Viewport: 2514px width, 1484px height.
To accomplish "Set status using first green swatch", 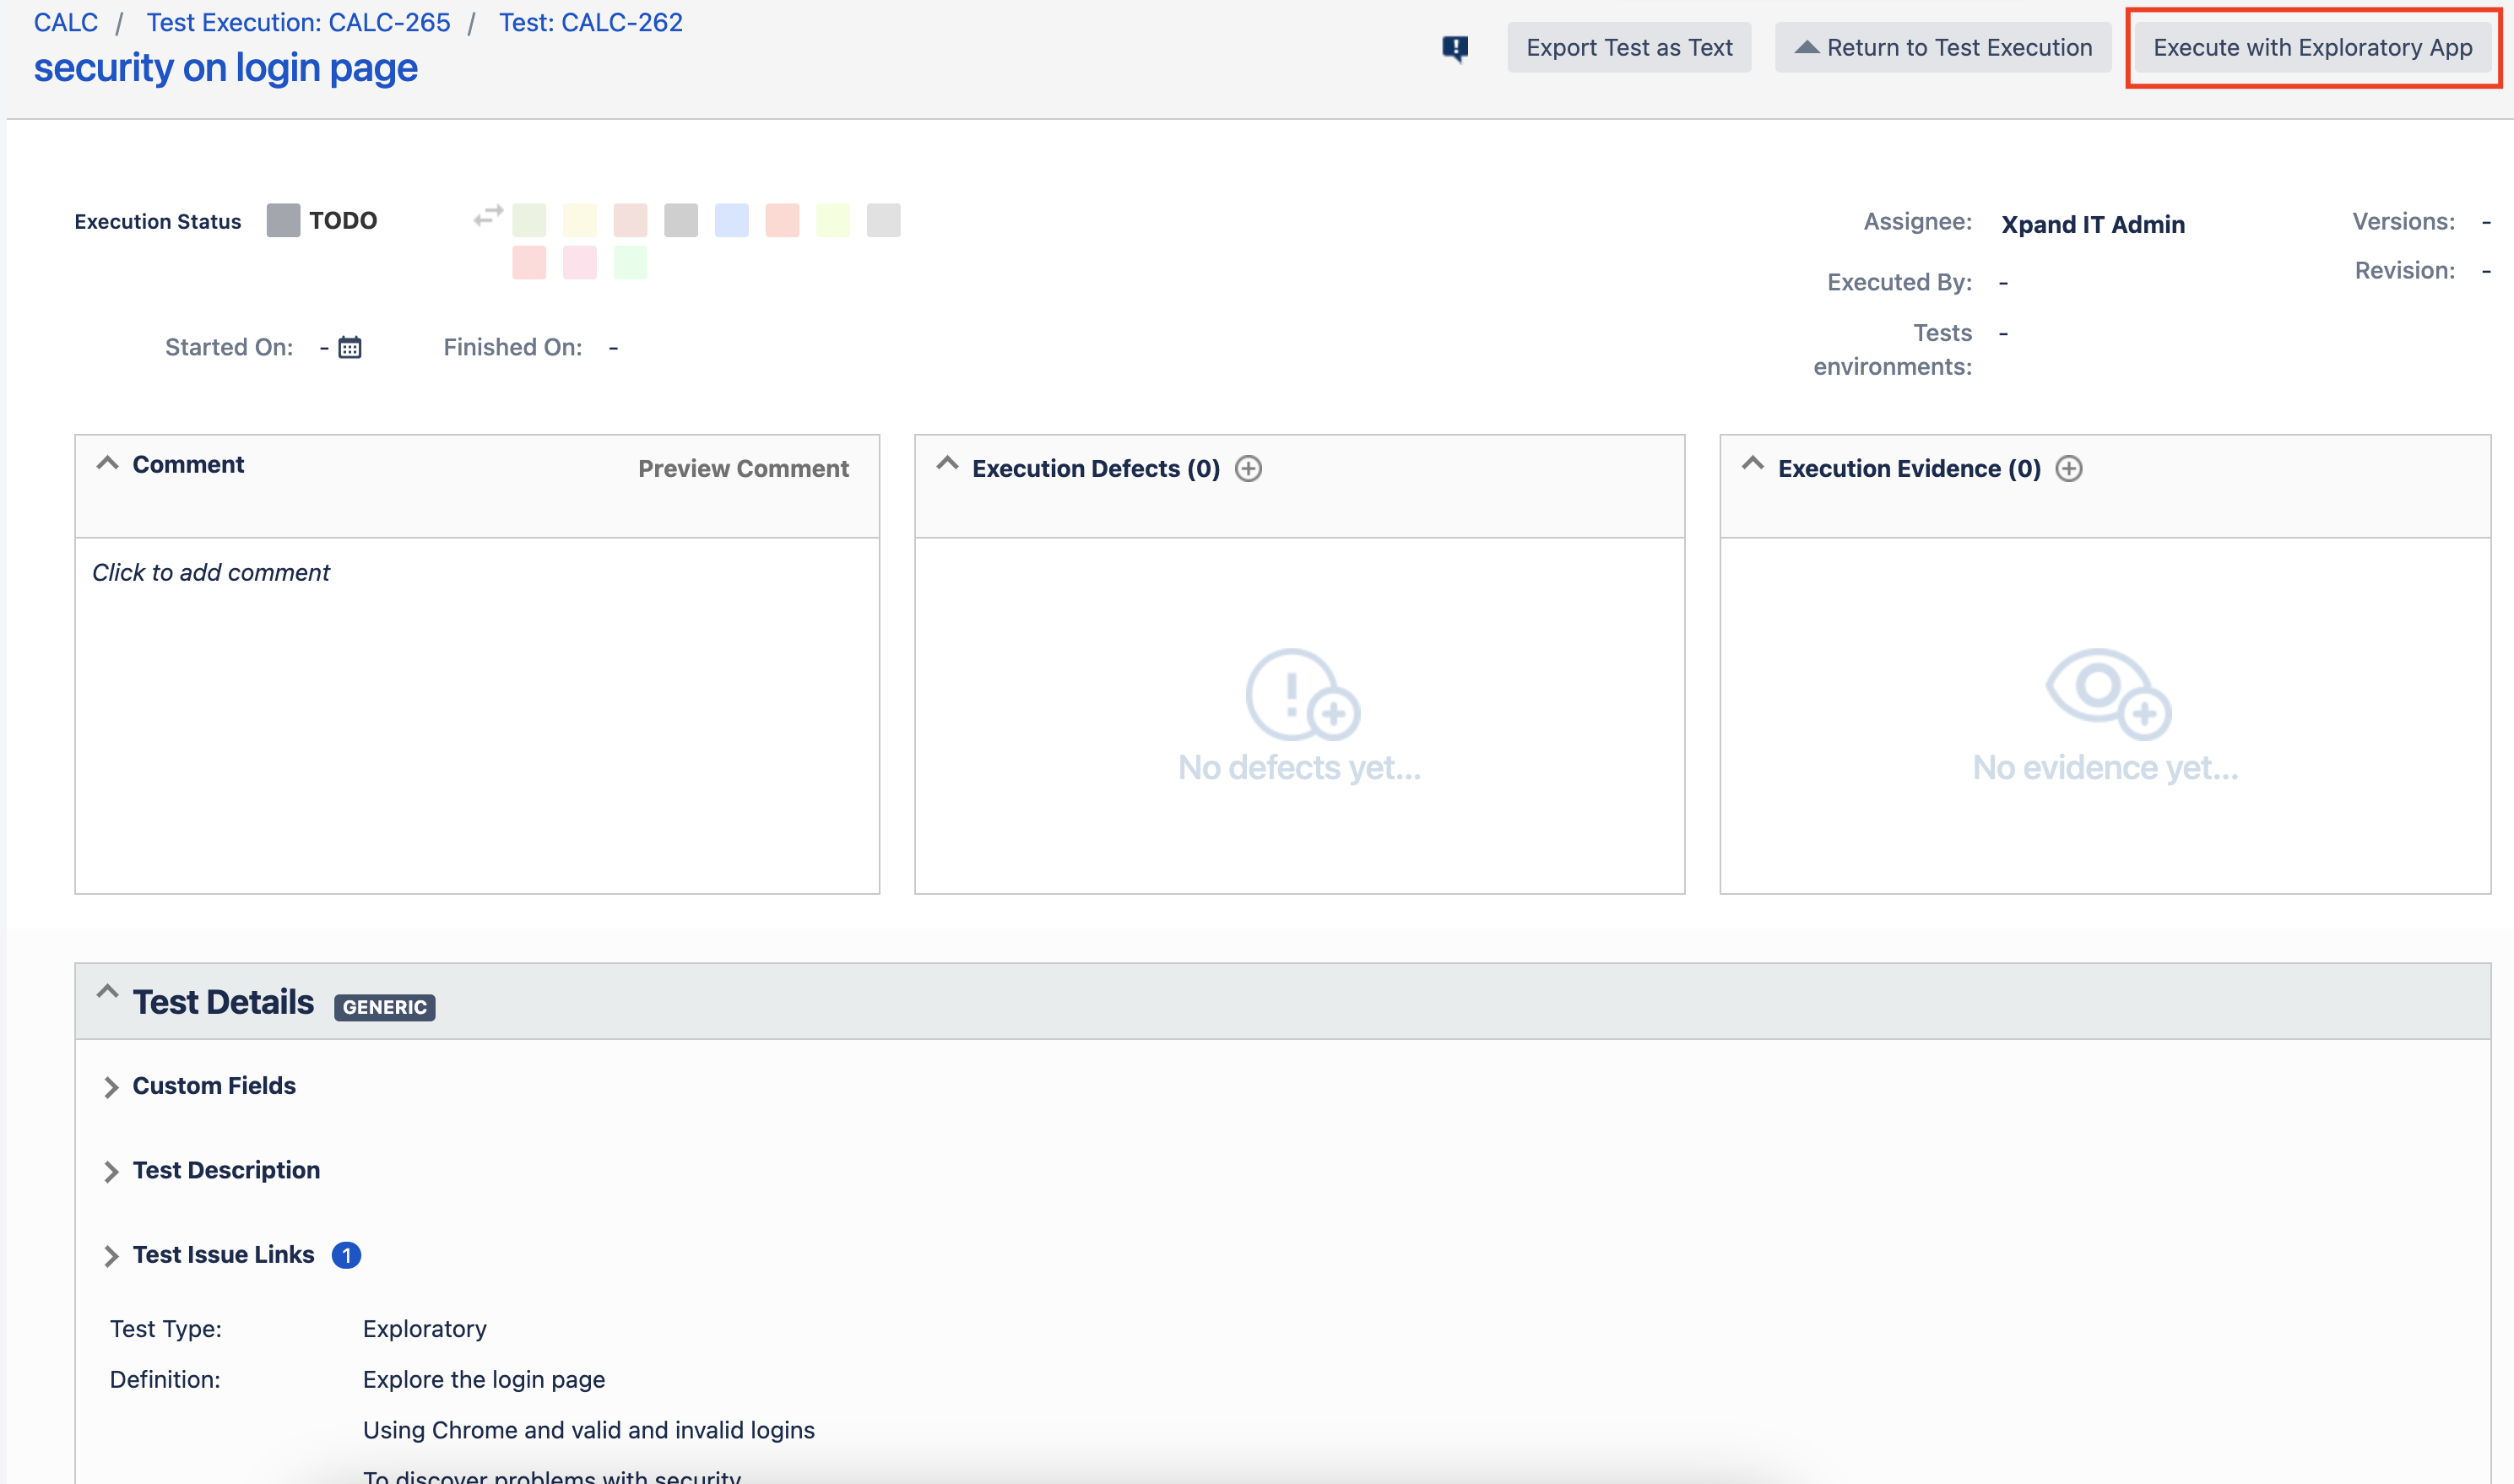I will (529, 220).
